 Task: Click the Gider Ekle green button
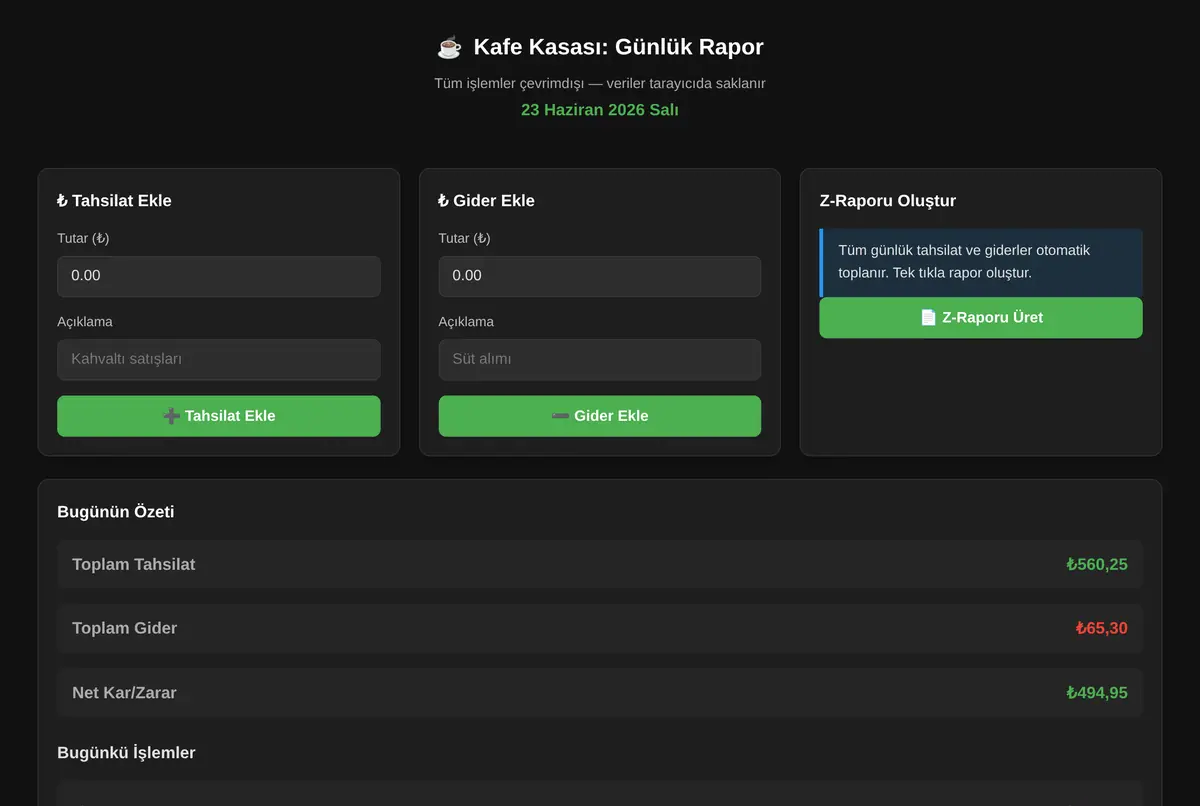click(x=600, y=416)
